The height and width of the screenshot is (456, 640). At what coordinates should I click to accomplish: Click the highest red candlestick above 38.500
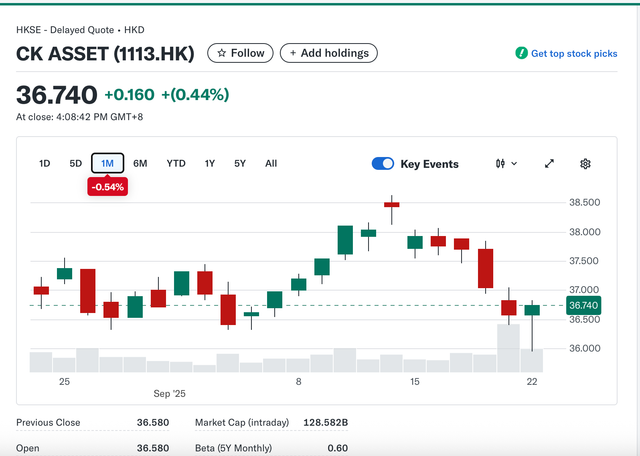tap(391, 205)
